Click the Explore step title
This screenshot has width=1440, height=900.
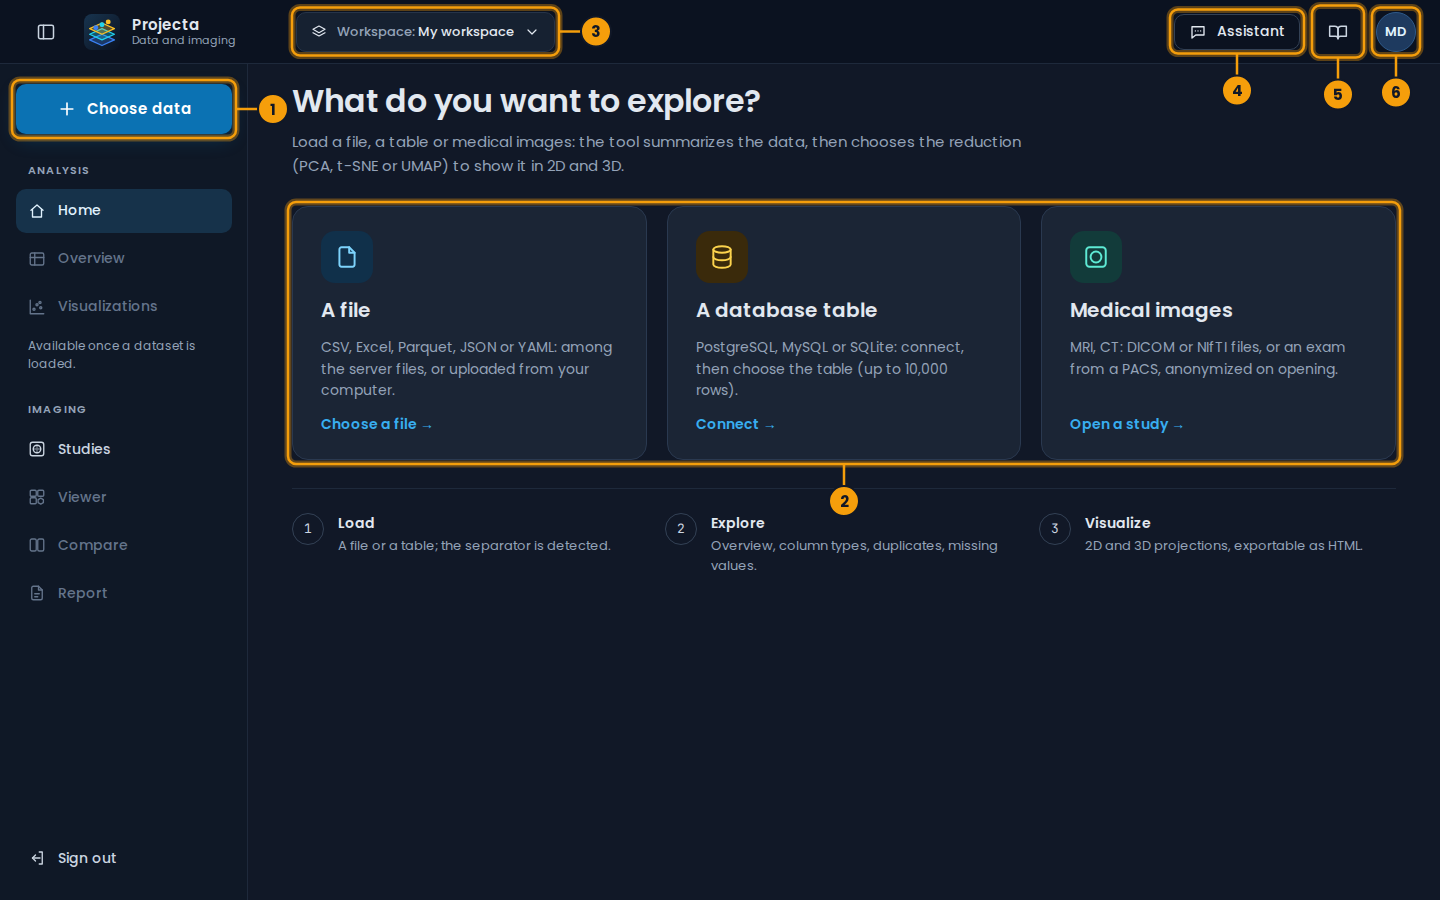[738, 523]
